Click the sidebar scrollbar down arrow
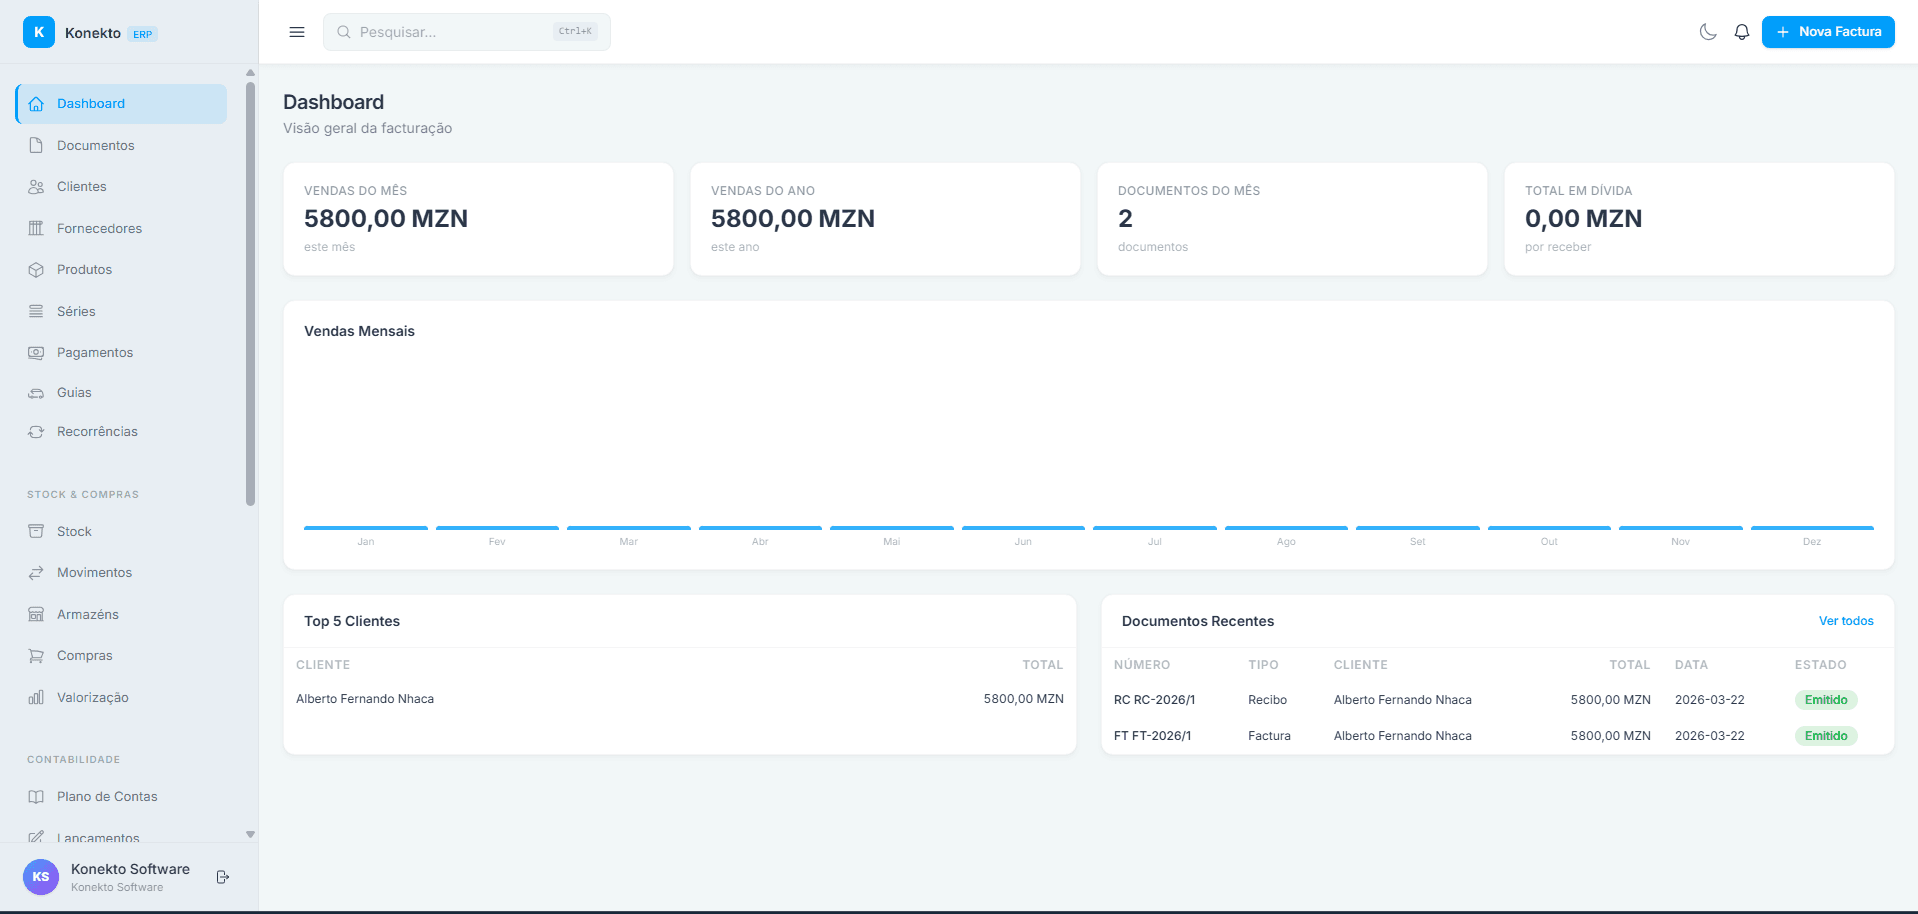The image size is (1918, 914). click(250, 834)
